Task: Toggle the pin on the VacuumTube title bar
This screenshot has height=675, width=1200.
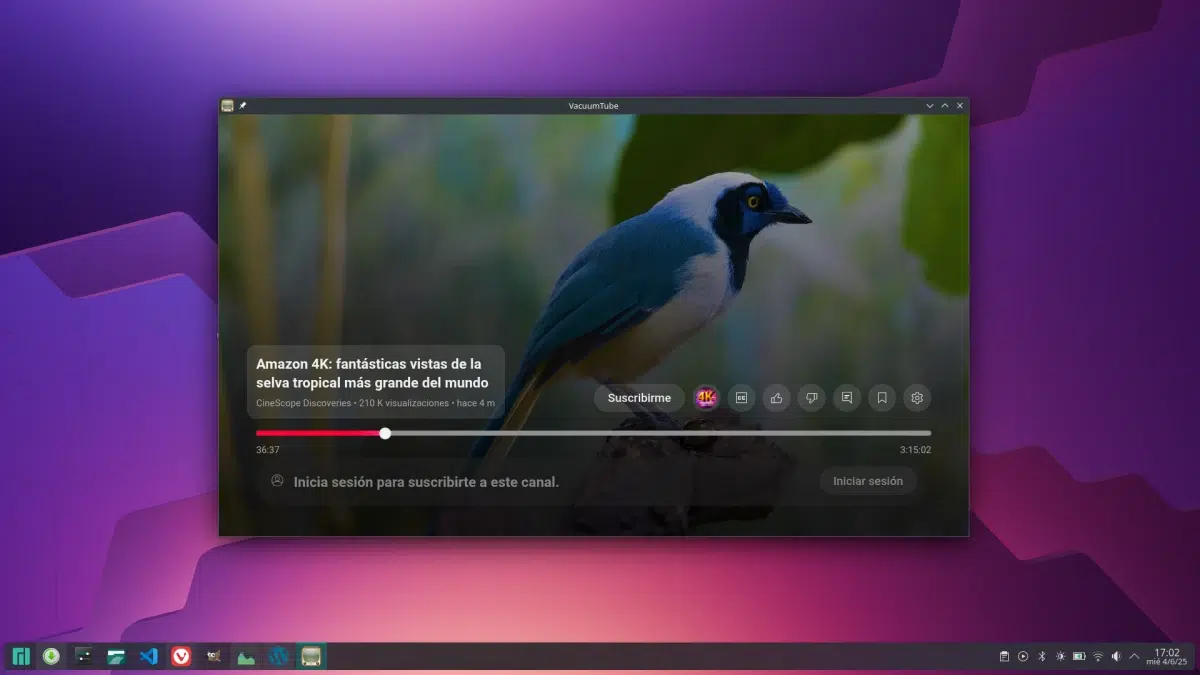Action: coord(242,105)
